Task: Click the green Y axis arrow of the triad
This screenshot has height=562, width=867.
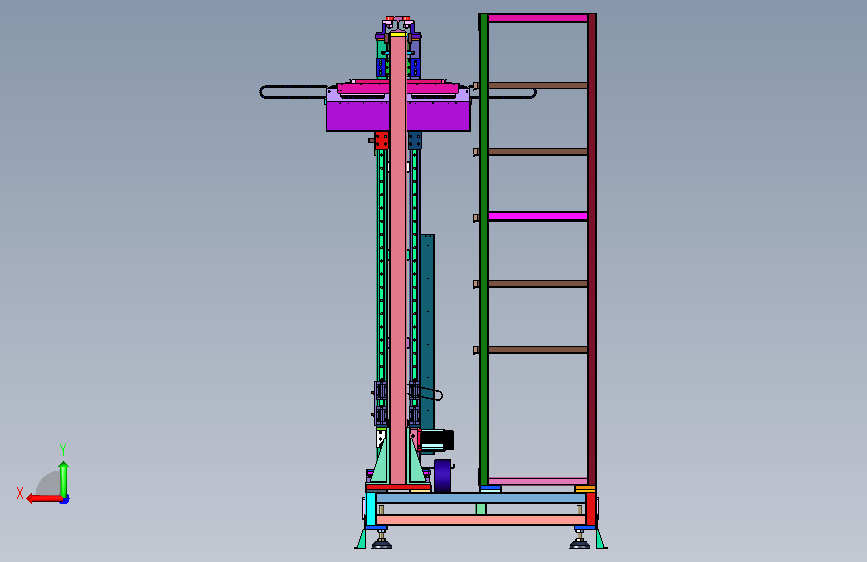Action: pos(64,479)
